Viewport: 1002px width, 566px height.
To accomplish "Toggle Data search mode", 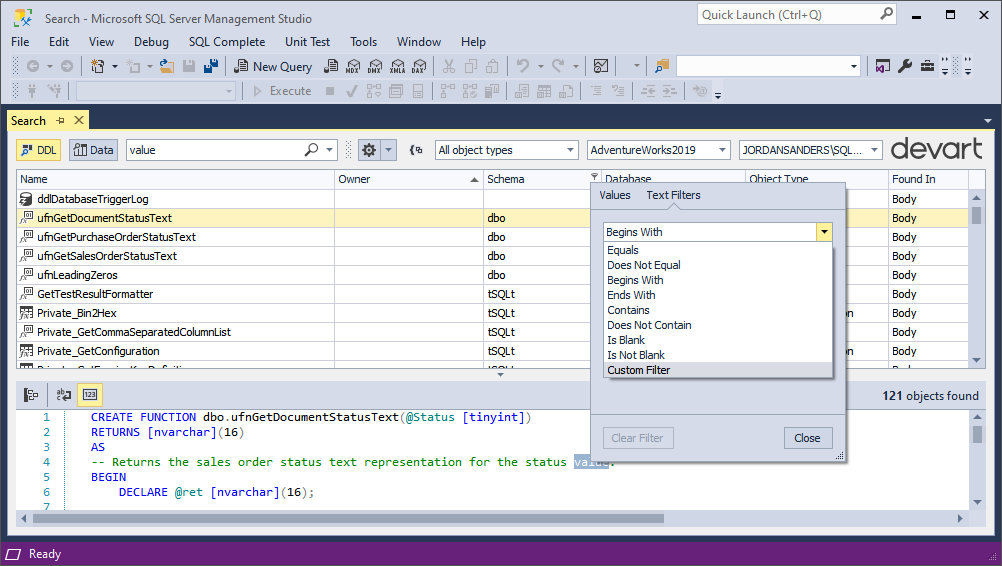I will (93, 150).
